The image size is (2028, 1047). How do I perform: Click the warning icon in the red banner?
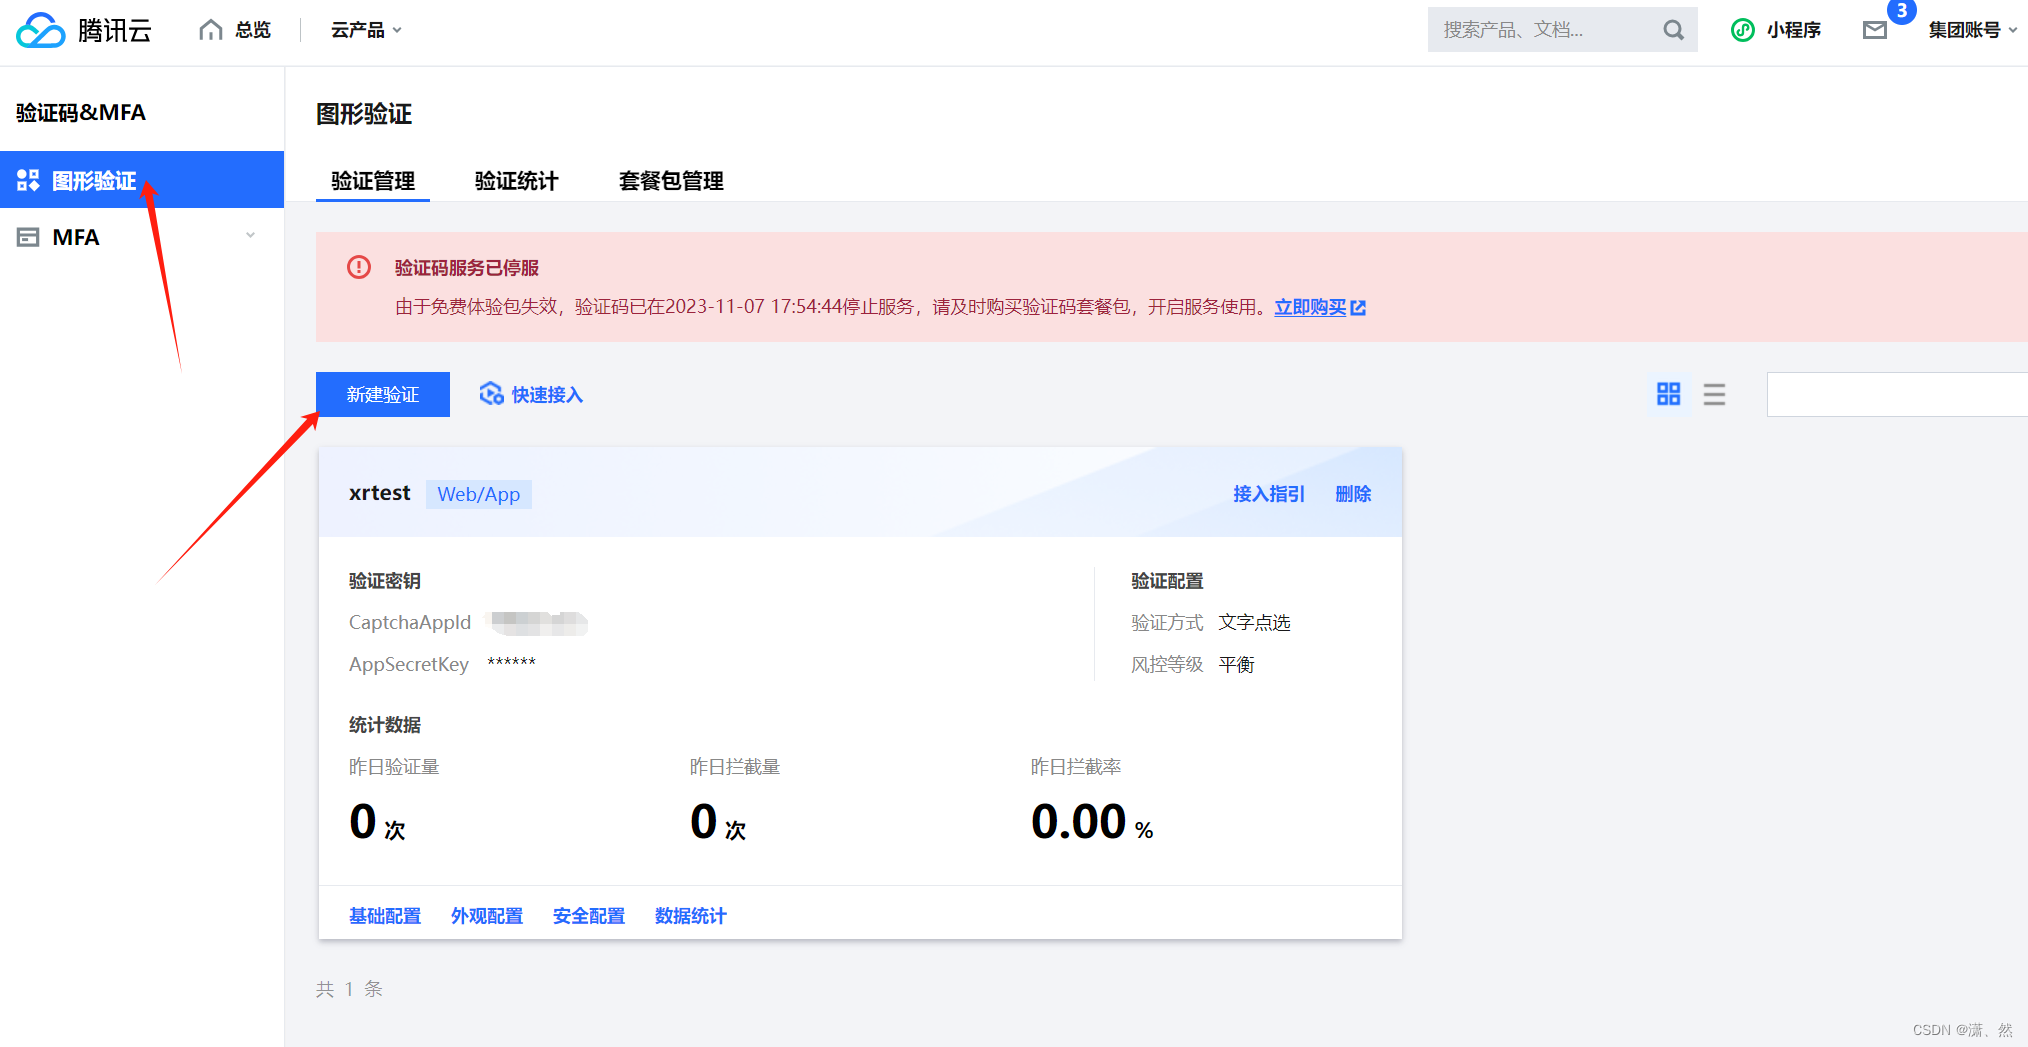(358, 267)
